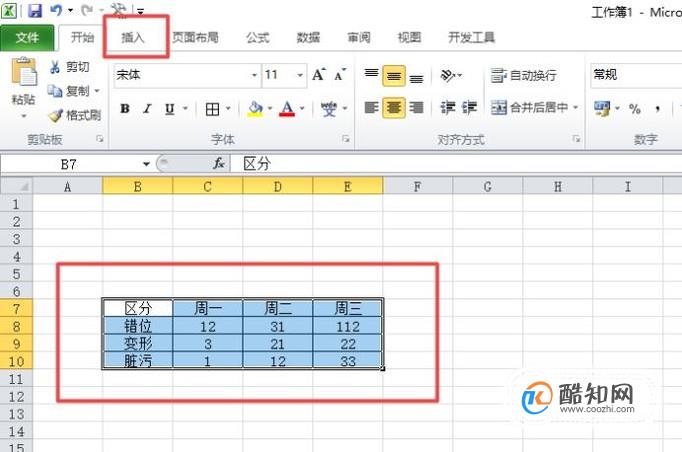Click the accounting number format icon

tap(602, 108)
